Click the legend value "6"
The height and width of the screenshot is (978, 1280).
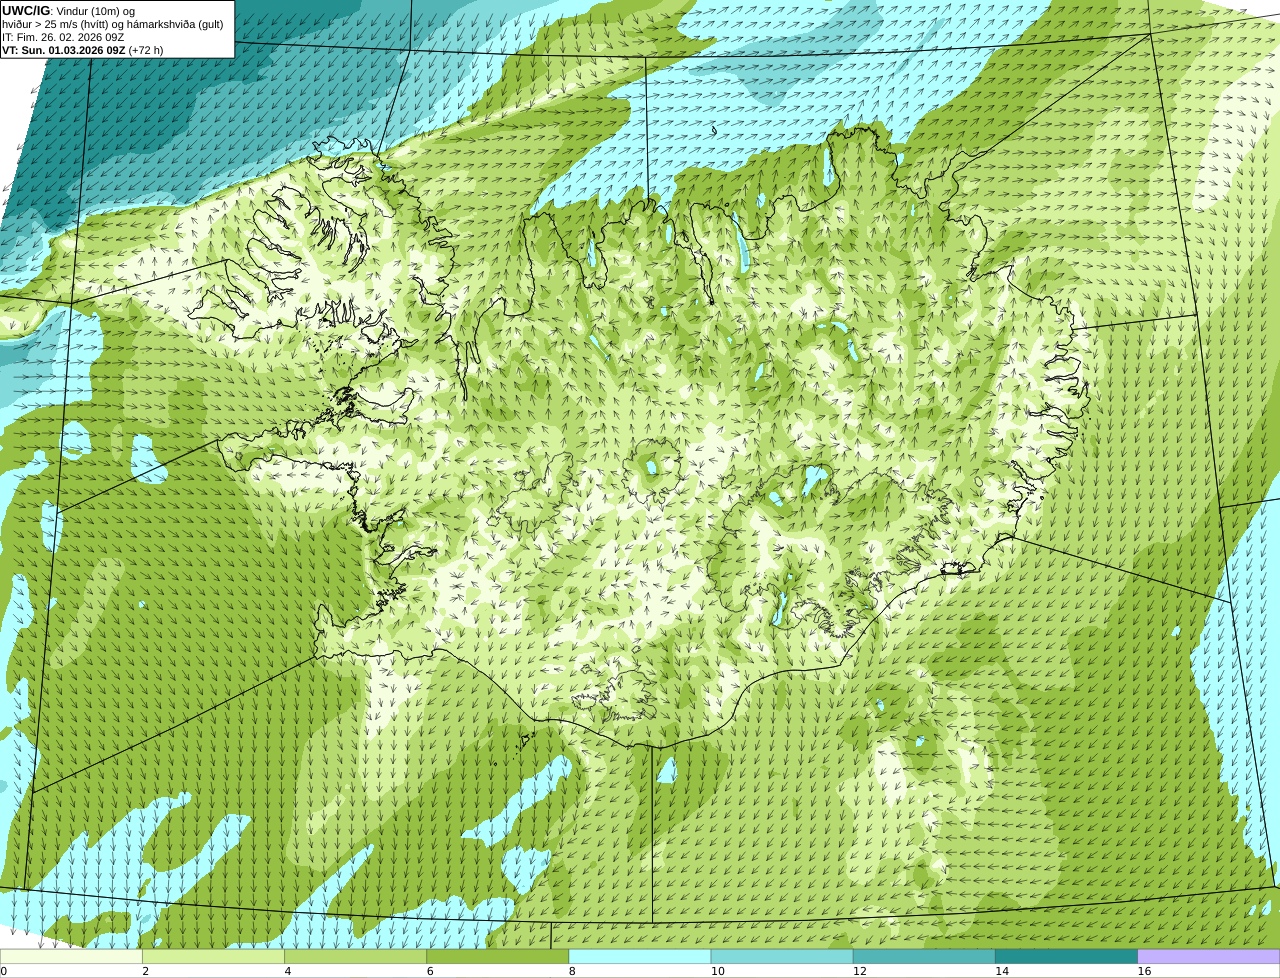pyautogui.click(x=430, y=971)
